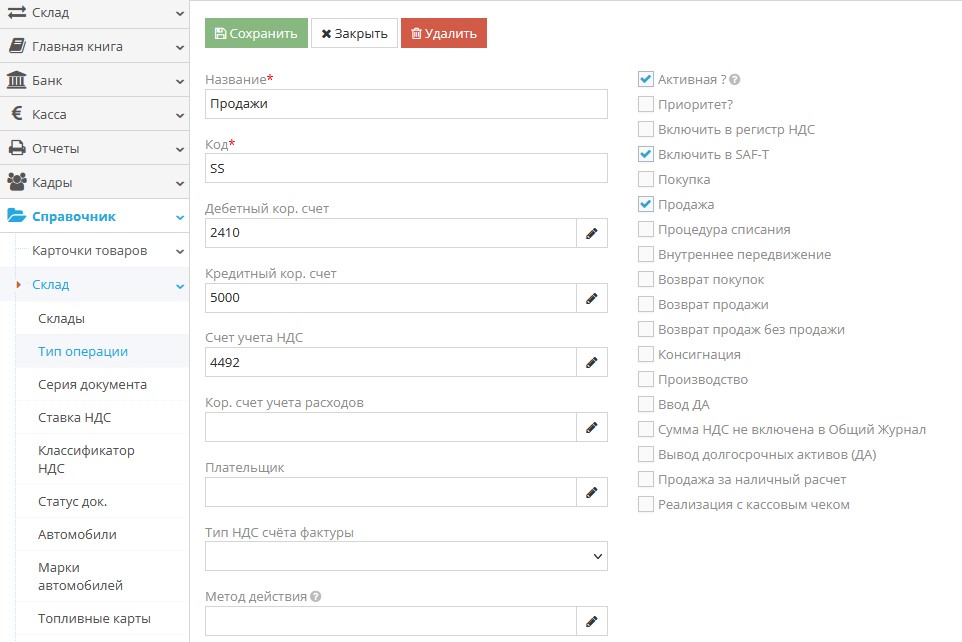
Task: Click pencil icon beside Кредитный кор. счет
Action: coord(592,298)
